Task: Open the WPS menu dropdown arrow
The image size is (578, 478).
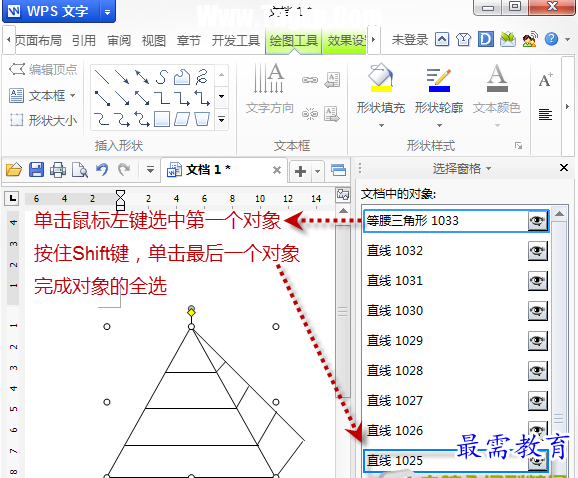Action: point(107,12)
